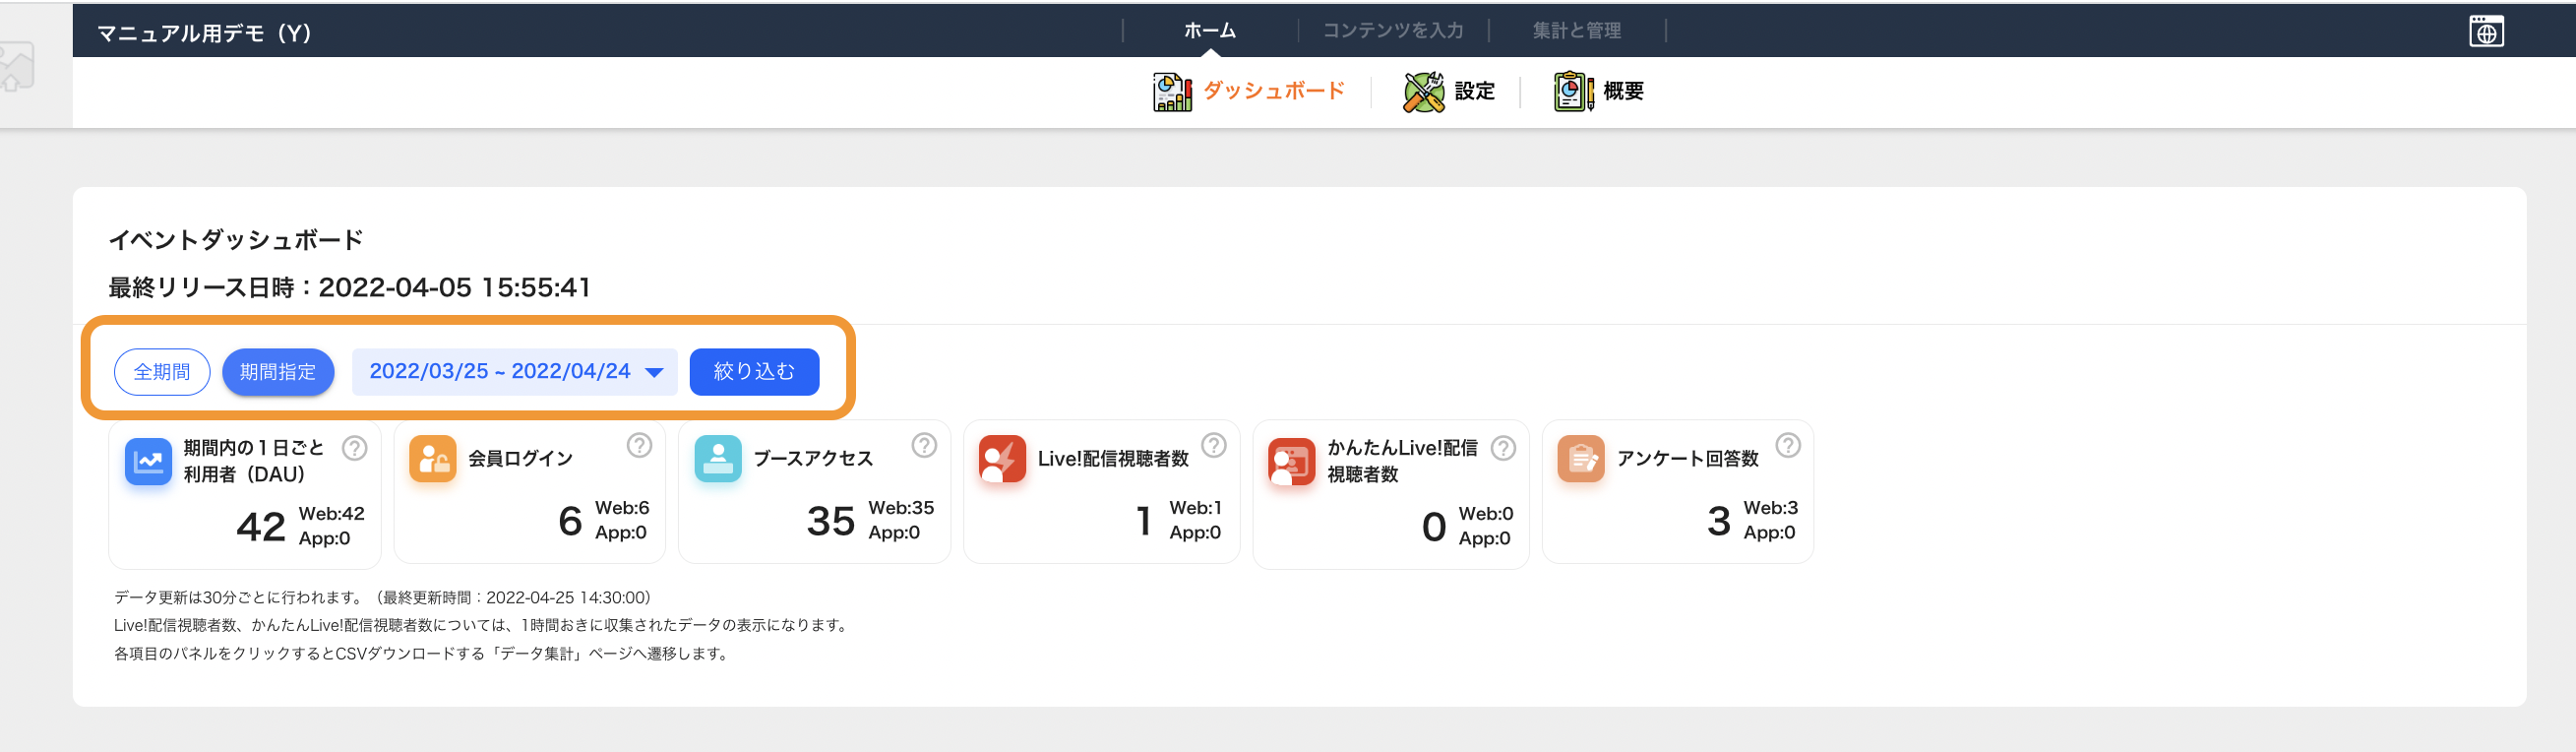
Task: Click the データ更新は30分ごと note
Action: [382, 598]
